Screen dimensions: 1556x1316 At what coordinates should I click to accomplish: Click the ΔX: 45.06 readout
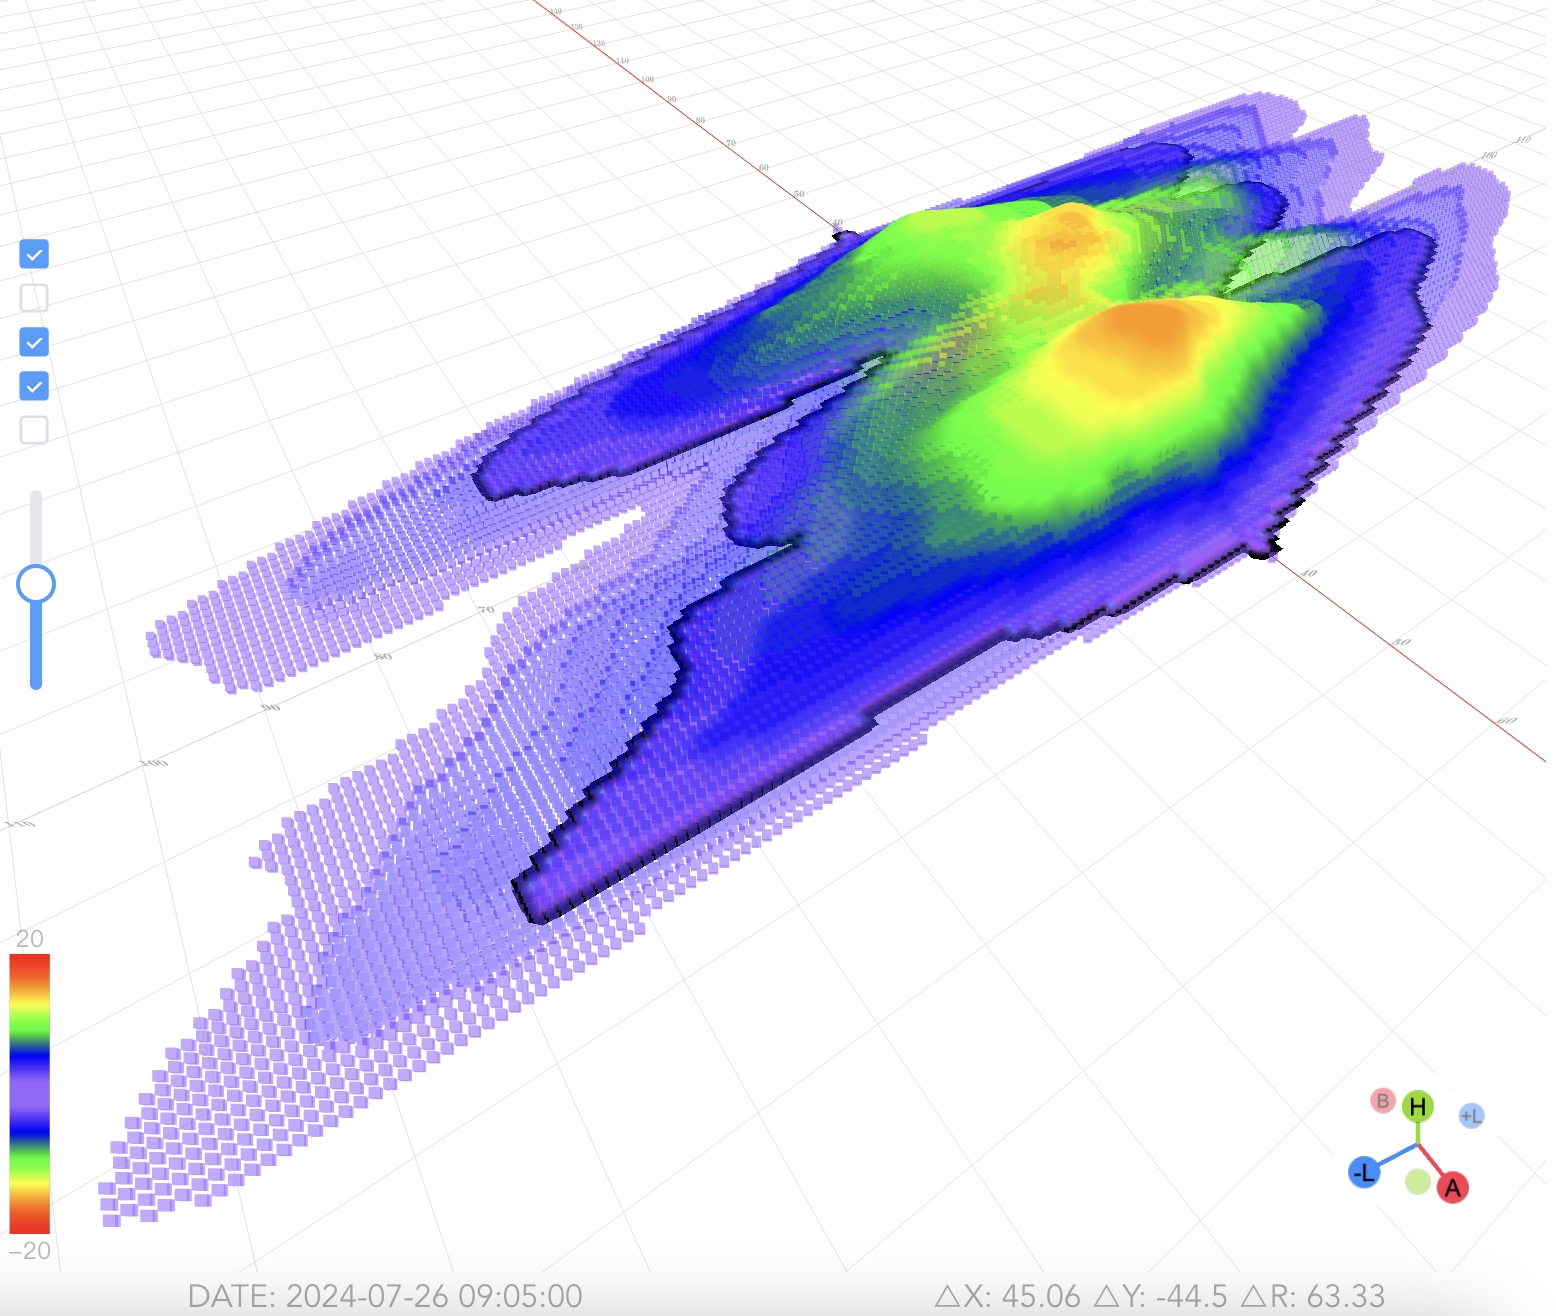(1008, 1296)
